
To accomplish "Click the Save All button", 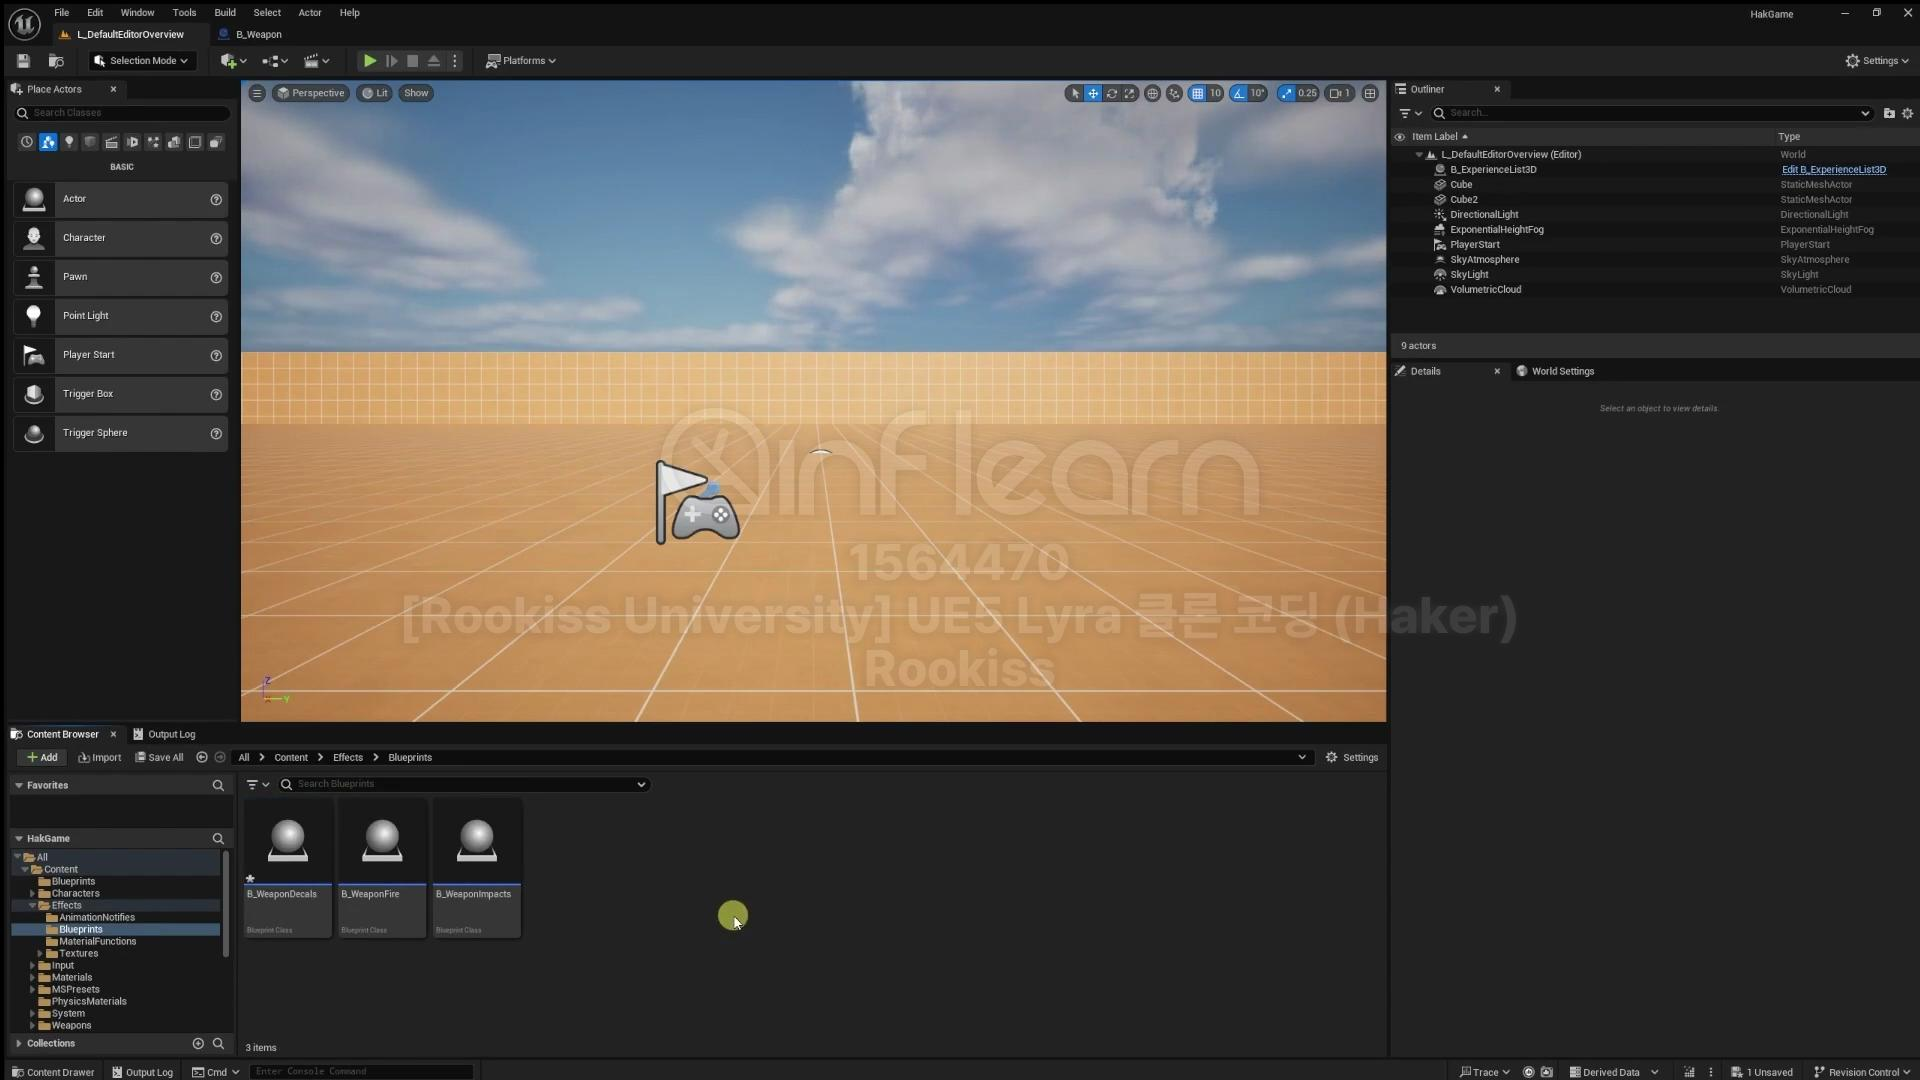I will 159,757.
